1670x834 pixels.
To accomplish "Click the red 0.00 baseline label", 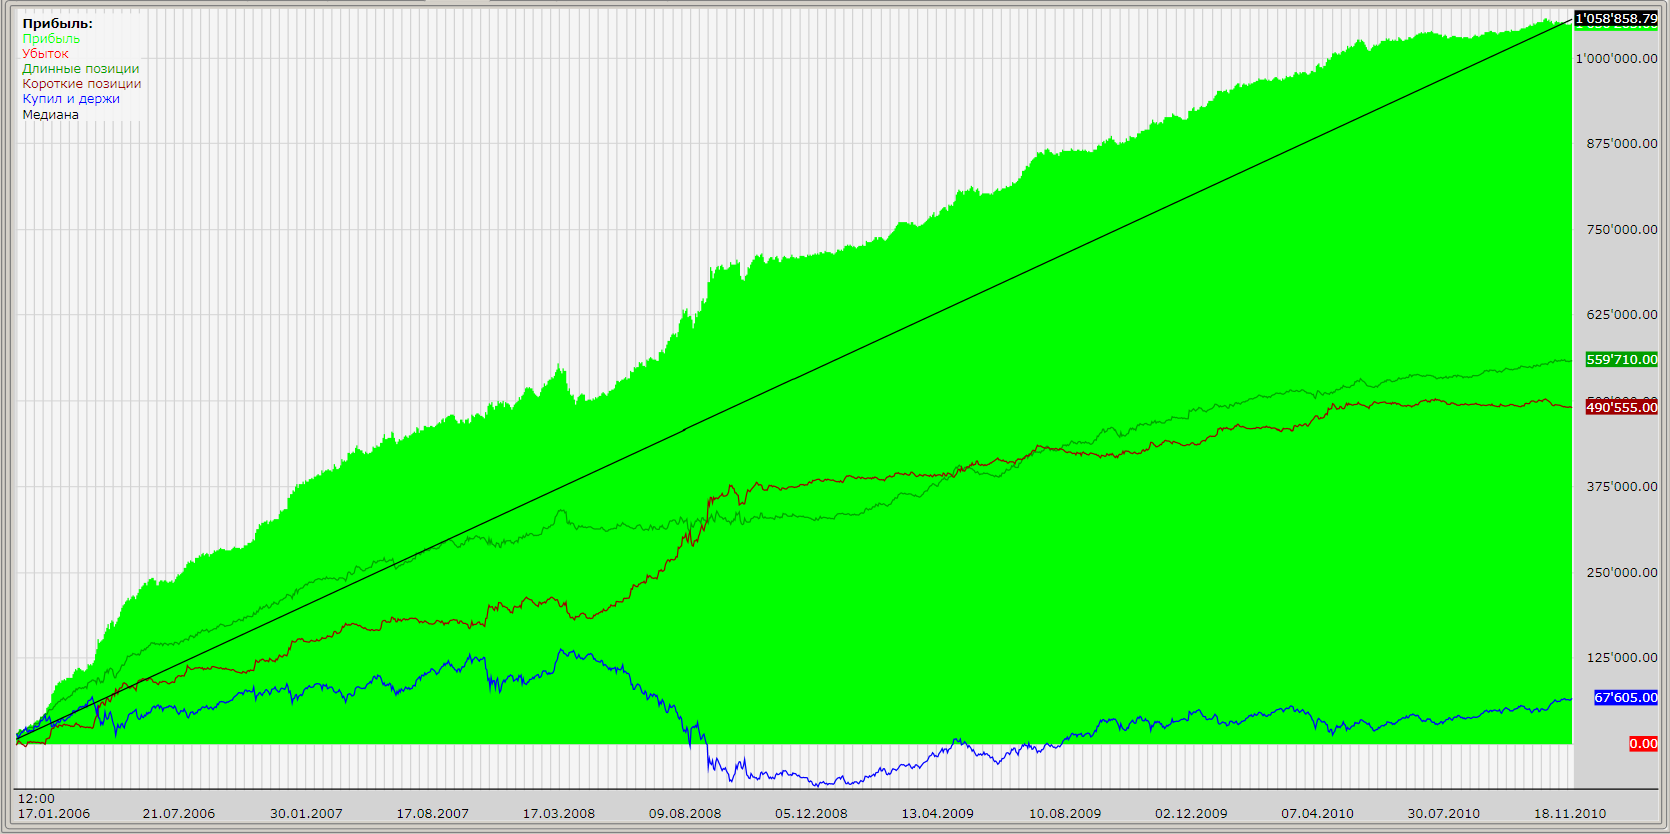I will 1643,743.
